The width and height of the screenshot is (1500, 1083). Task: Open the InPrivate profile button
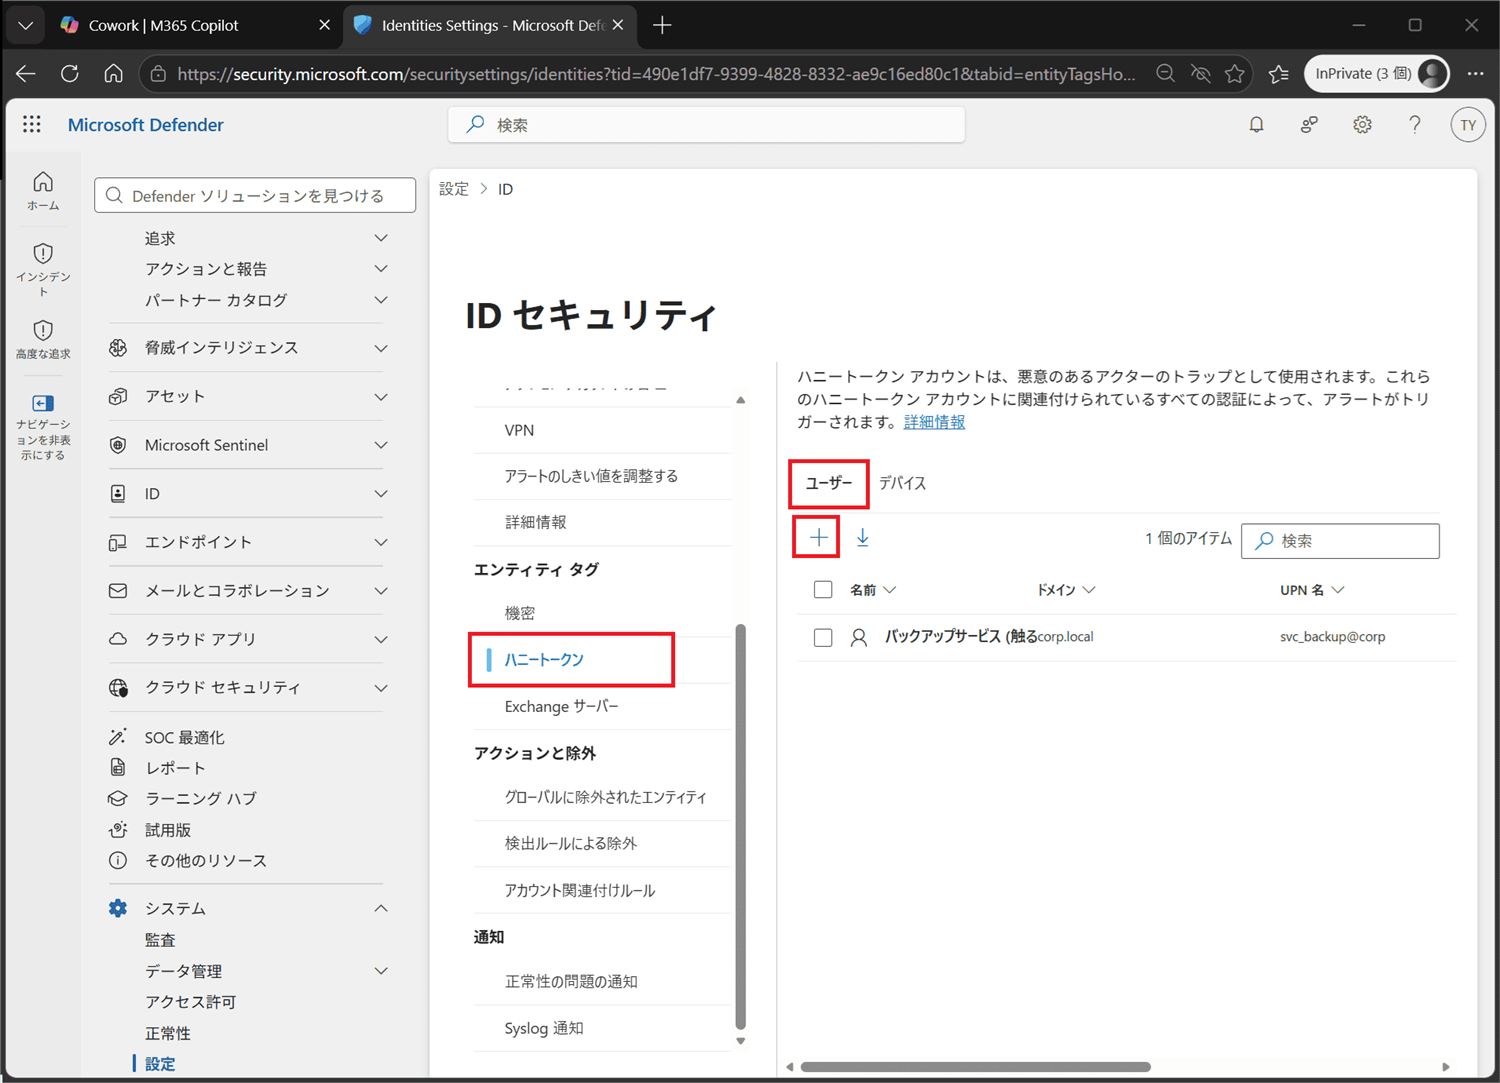pos(1376,74)
